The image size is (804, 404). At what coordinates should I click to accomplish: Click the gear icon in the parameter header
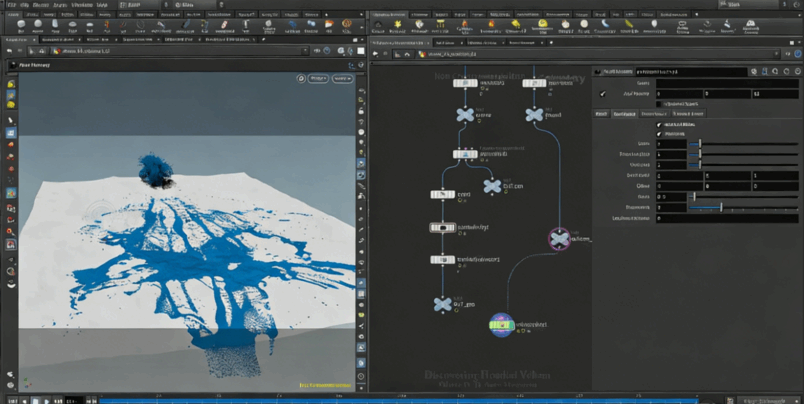coord(756,72)
